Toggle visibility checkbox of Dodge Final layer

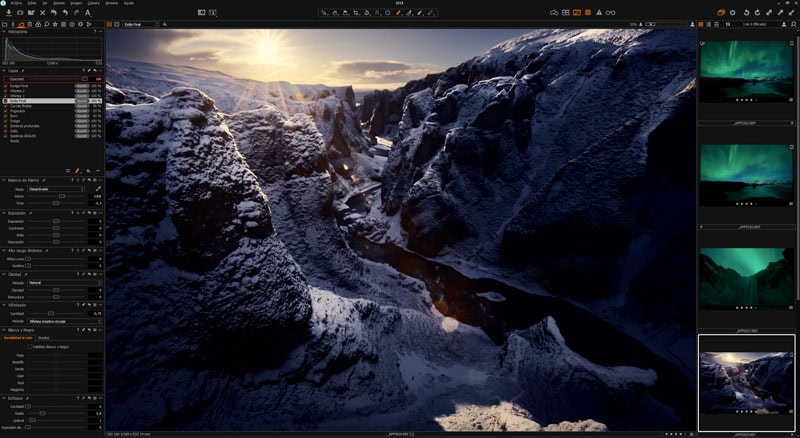6,84
